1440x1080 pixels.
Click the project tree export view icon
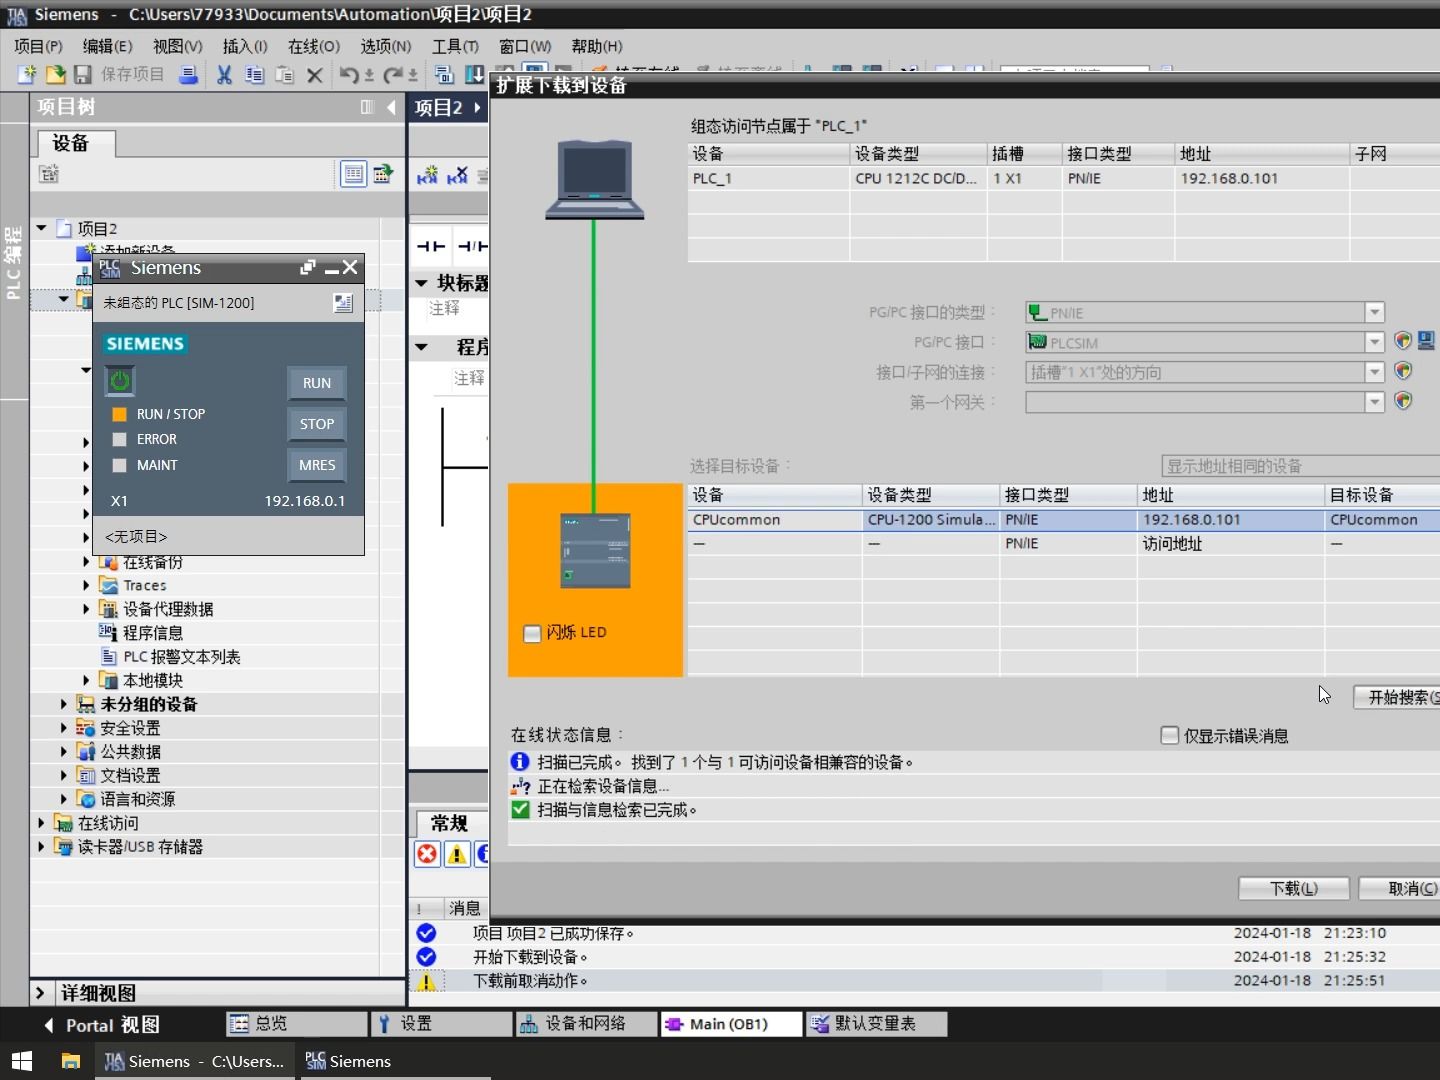[383, 174]
